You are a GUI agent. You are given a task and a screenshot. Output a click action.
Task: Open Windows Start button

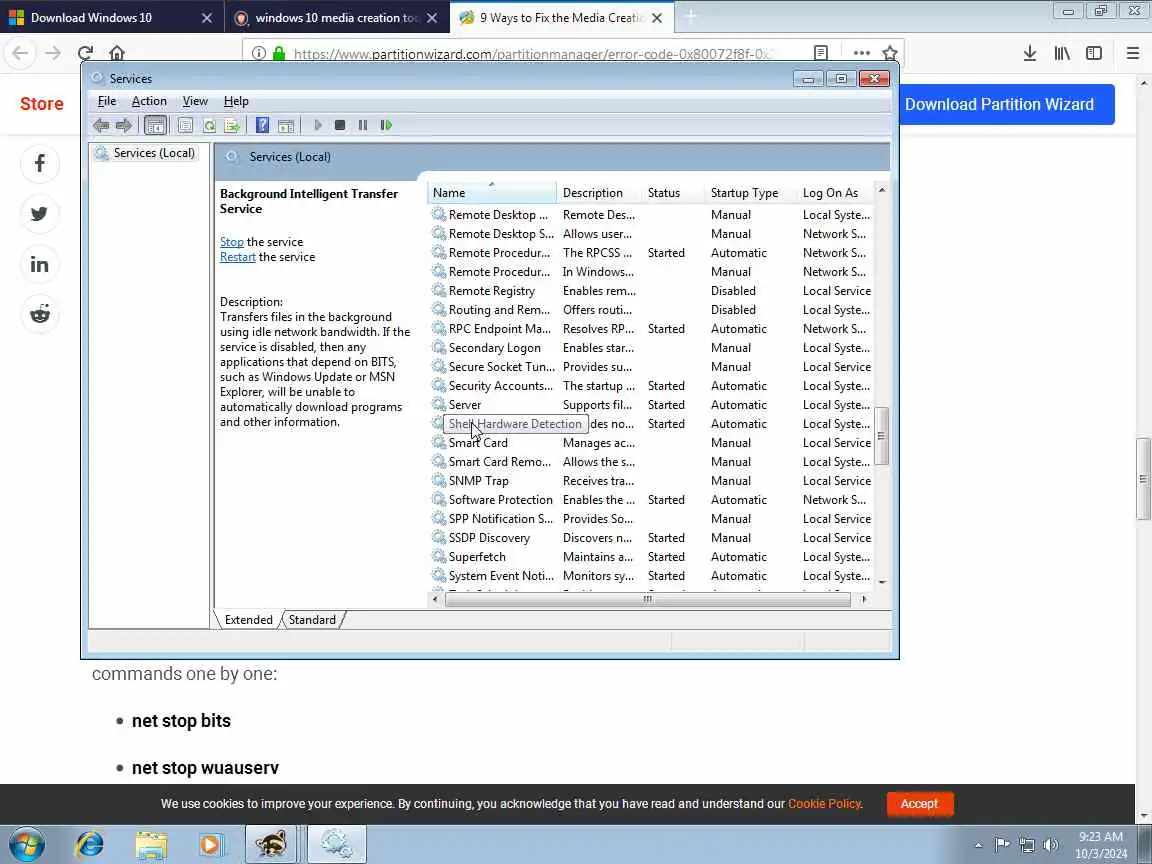[x=27, y=845]
